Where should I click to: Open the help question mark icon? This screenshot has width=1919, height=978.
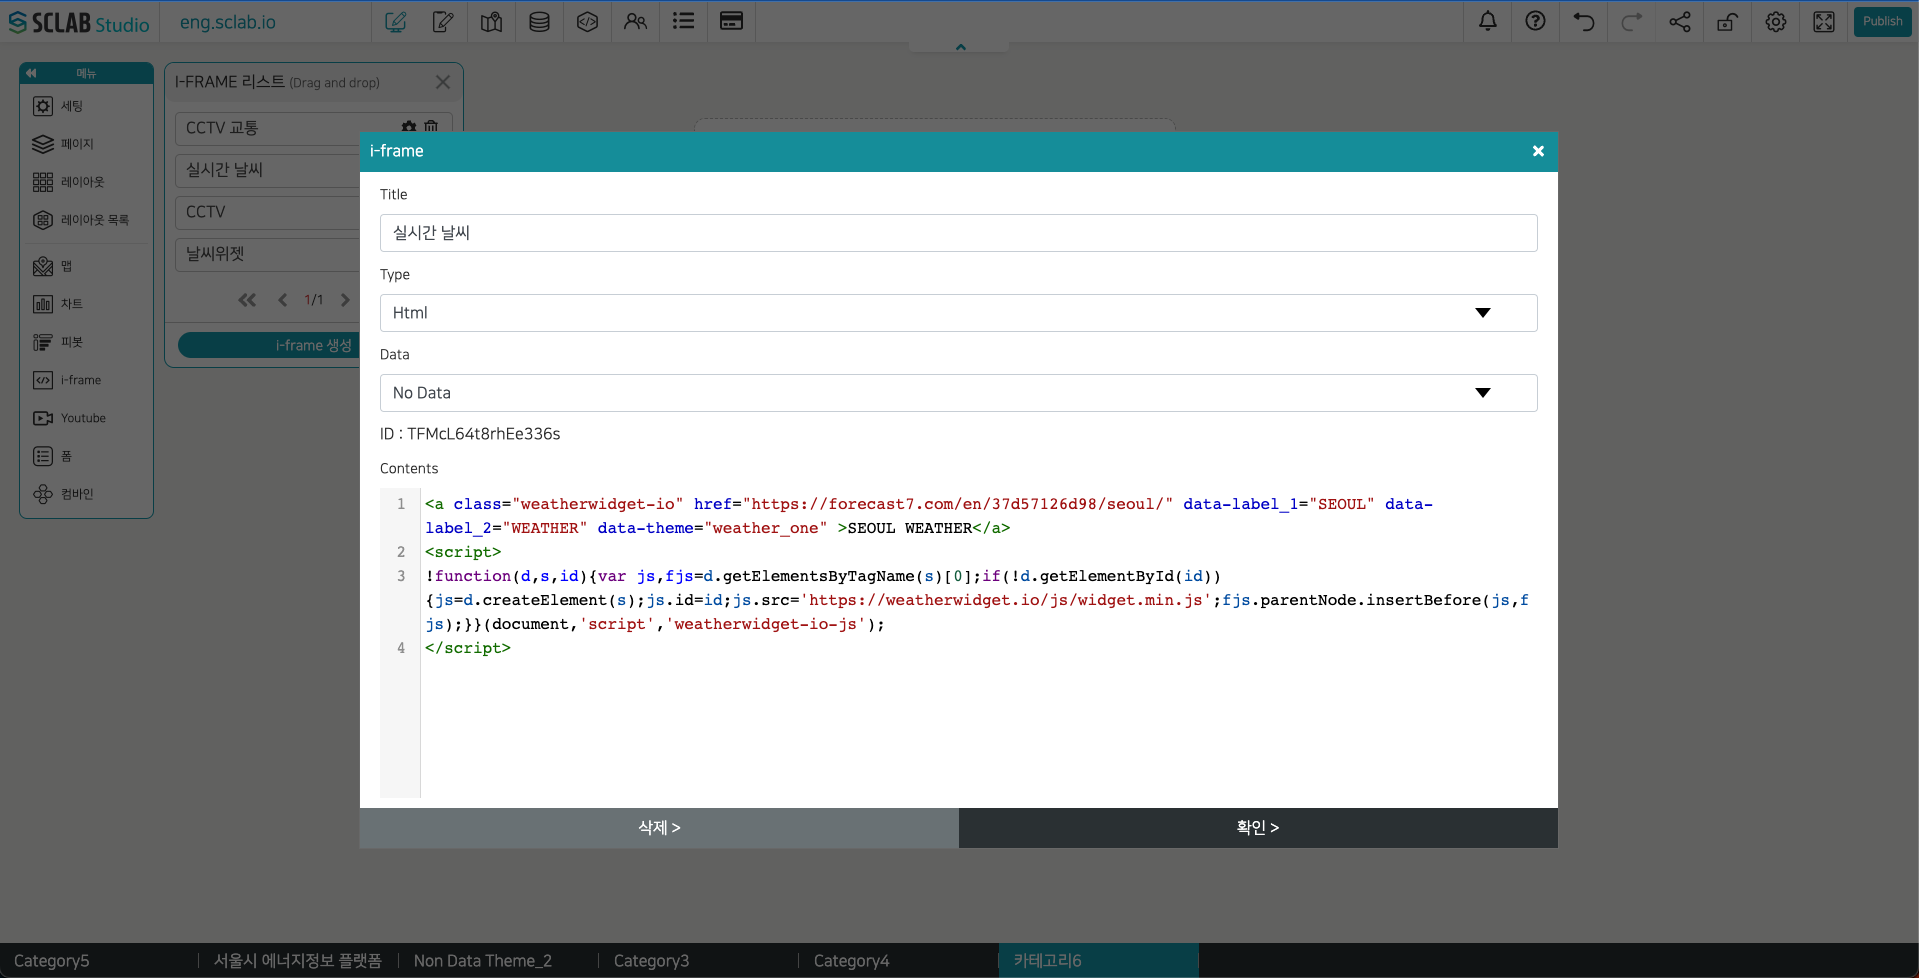[x=1536, y=21]
